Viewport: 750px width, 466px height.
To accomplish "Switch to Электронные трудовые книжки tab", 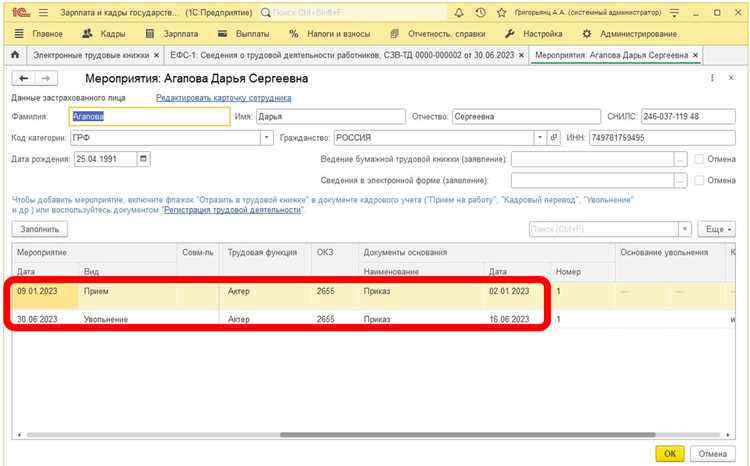I will [x=91, y=55].
